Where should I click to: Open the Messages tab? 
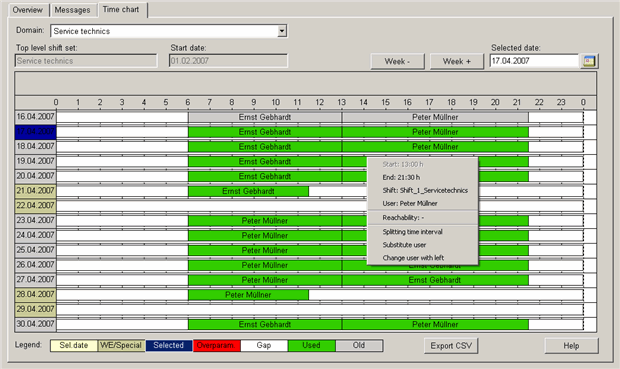point(72,10)
